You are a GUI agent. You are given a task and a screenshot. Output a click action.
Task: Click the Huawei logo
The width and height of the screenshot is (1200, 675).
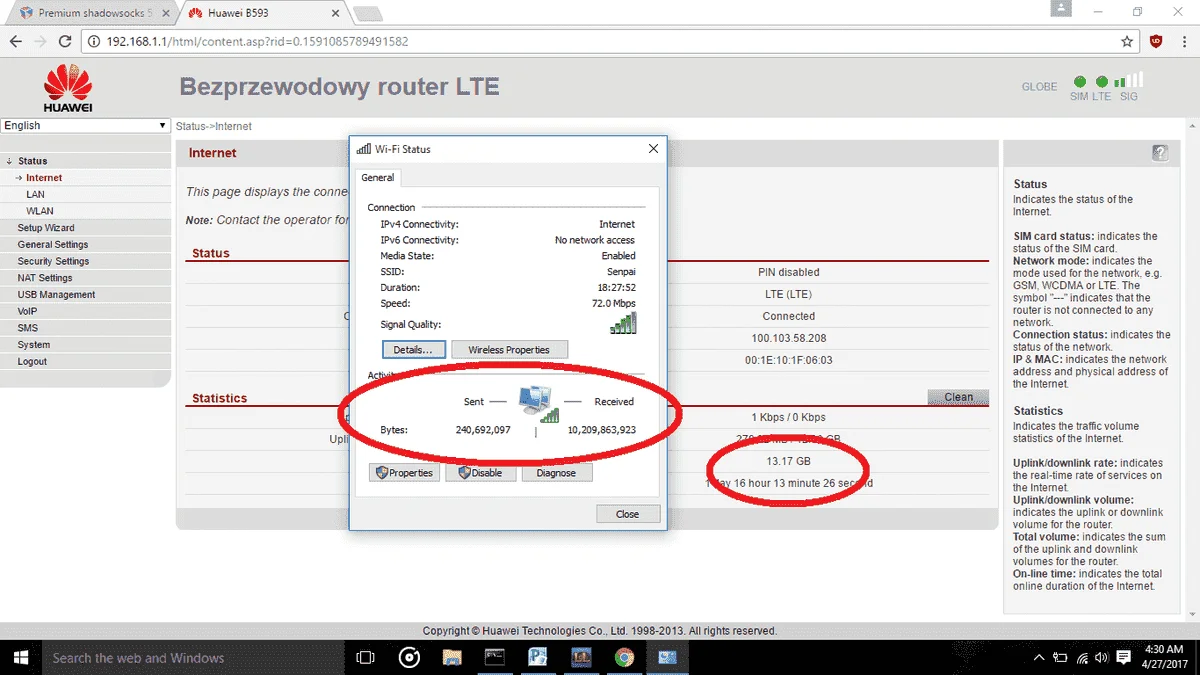pos(68,87)
